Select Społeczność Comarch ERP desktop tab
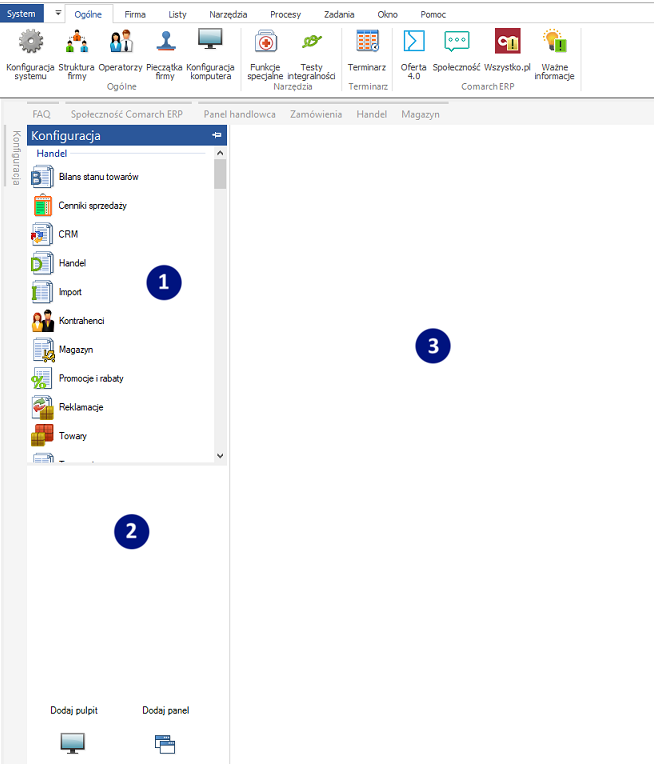The width and height of the screenshot is (654, 764). click(127, 114)
